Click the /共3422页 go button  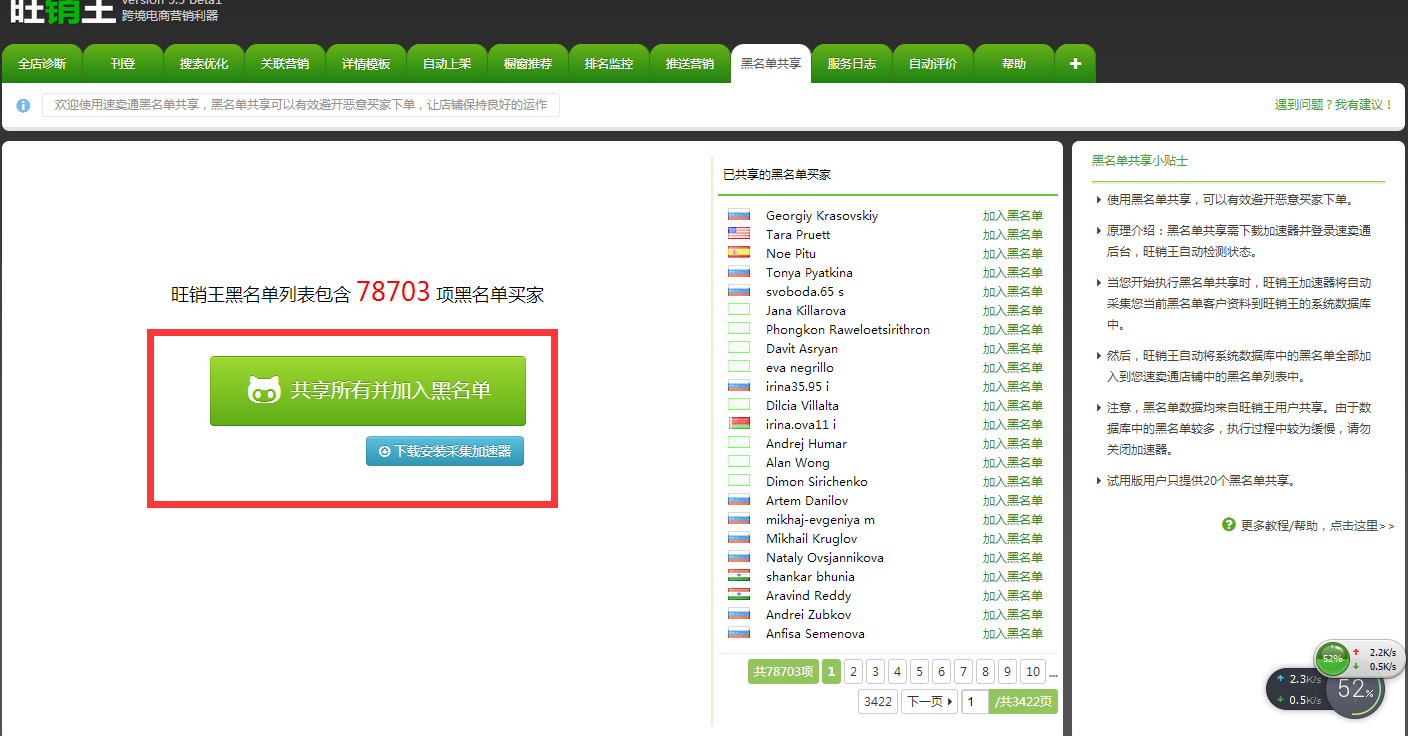click(x=1023, y=702)
